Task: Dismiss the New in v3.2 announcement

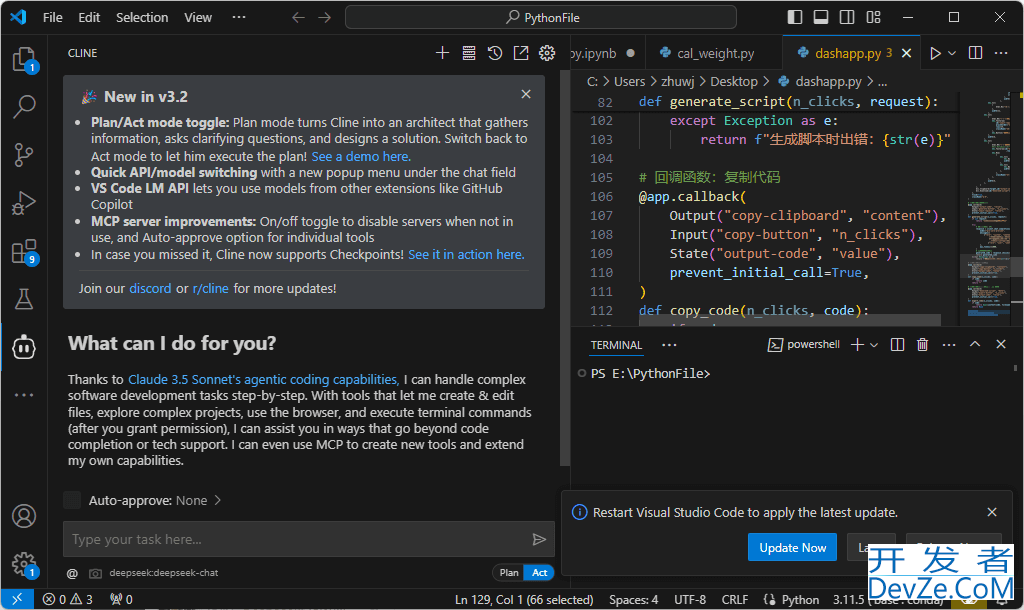Action: click(x=526, y=94)
